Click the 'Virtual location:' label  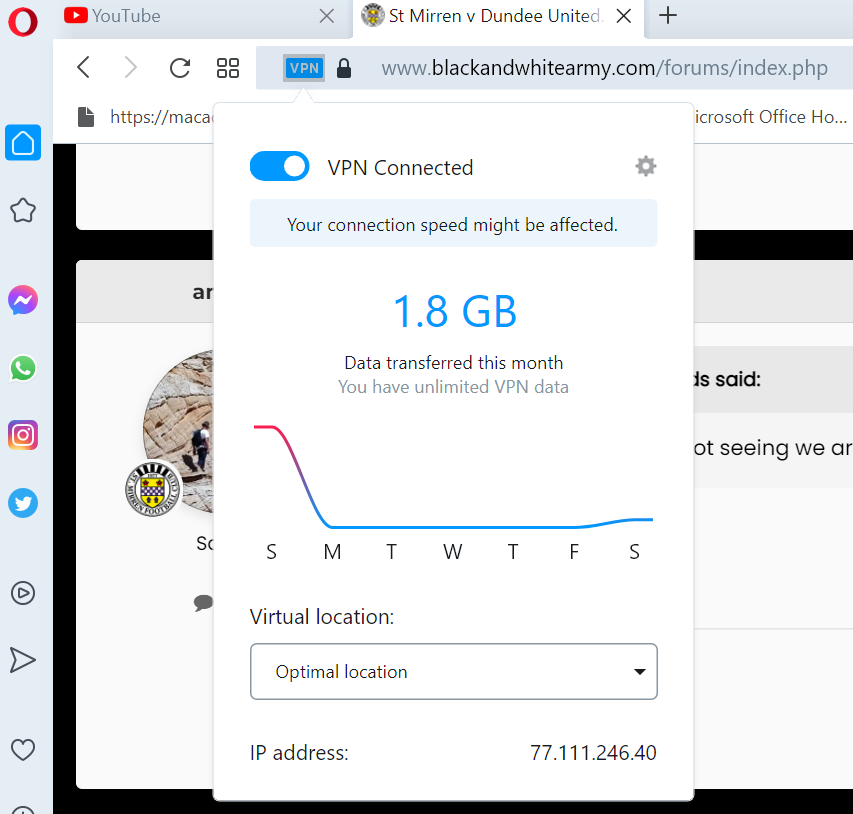322,617
